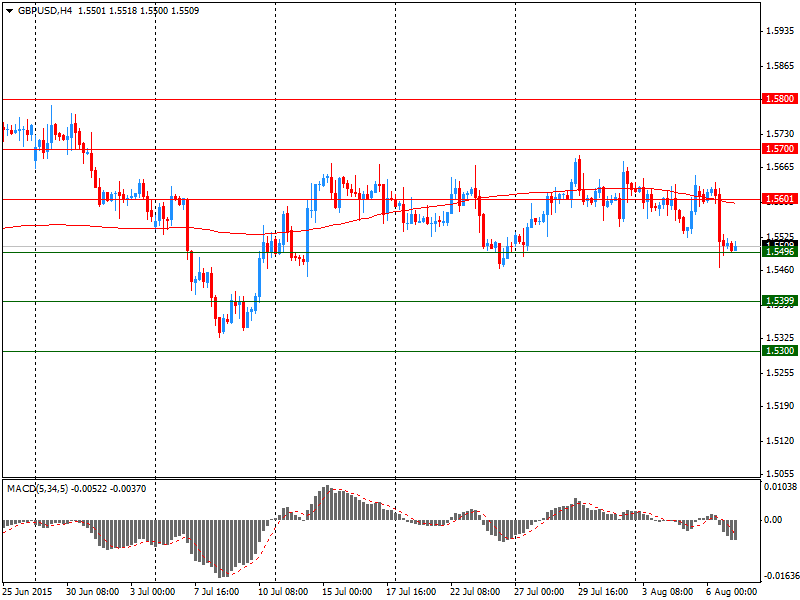Screen dimensions: 800x600
Task: Click the 6 Aug 00:00 time axis label
Action: (x=732, y=592)
